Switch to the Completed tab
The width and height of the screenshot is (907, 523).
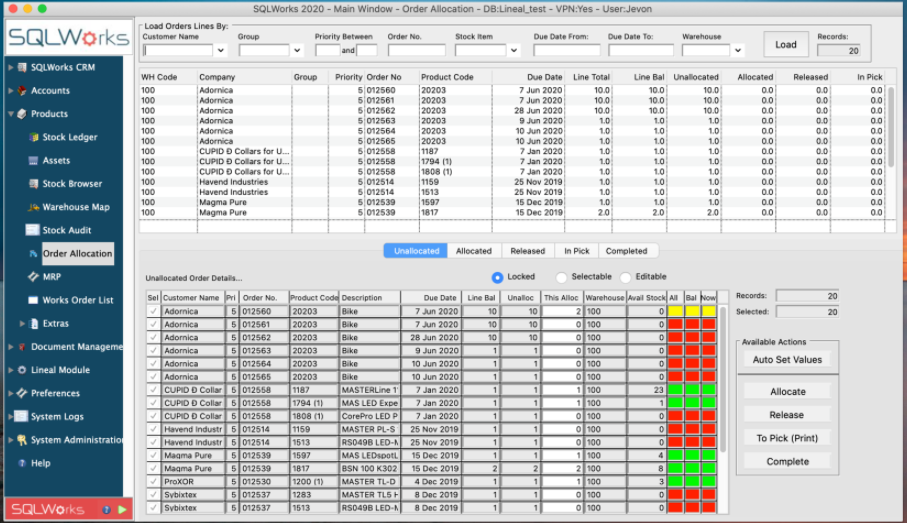pyautogui.click(x=626, y=251)
